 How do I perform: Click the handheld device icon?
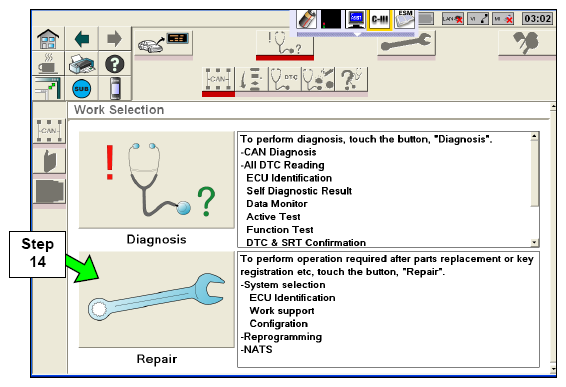pos(114,88)
